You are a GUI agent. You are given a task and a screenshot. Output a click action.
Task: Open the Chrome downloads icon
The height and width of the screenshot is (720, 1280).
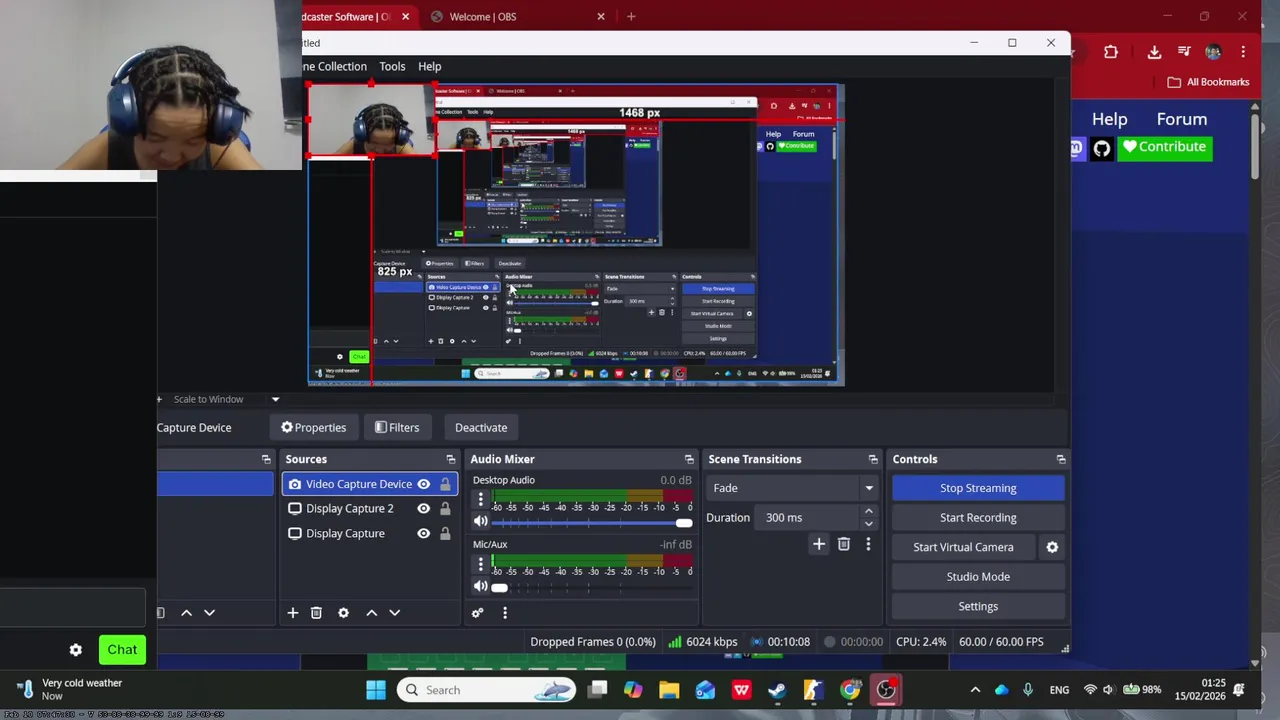[x=1154, y=52]
